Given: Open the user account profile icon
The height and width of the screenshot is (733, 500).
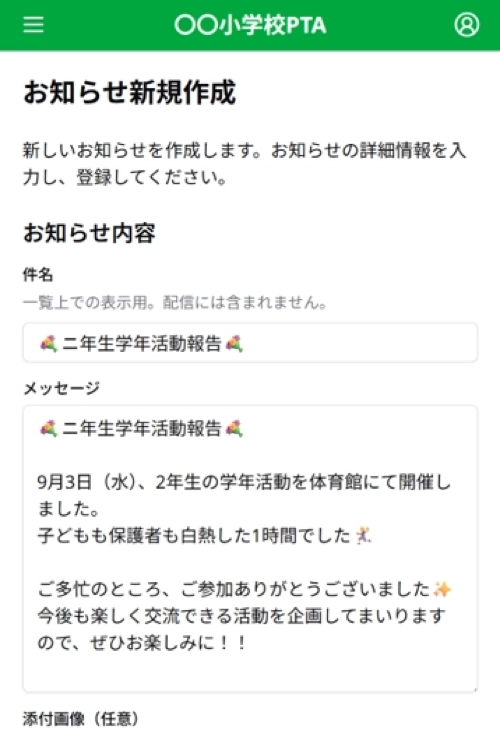Looking at the screenshot, I should (x=466, y=24).
